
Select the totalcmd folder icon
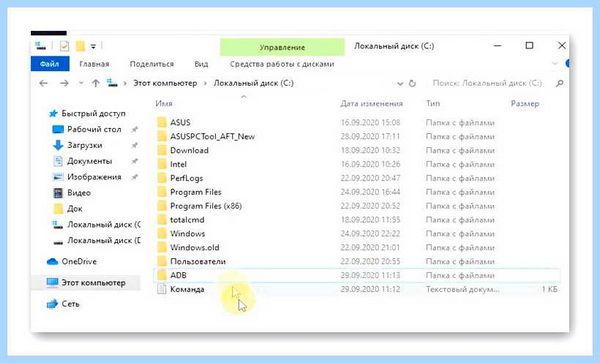click(x=162, y=220)
